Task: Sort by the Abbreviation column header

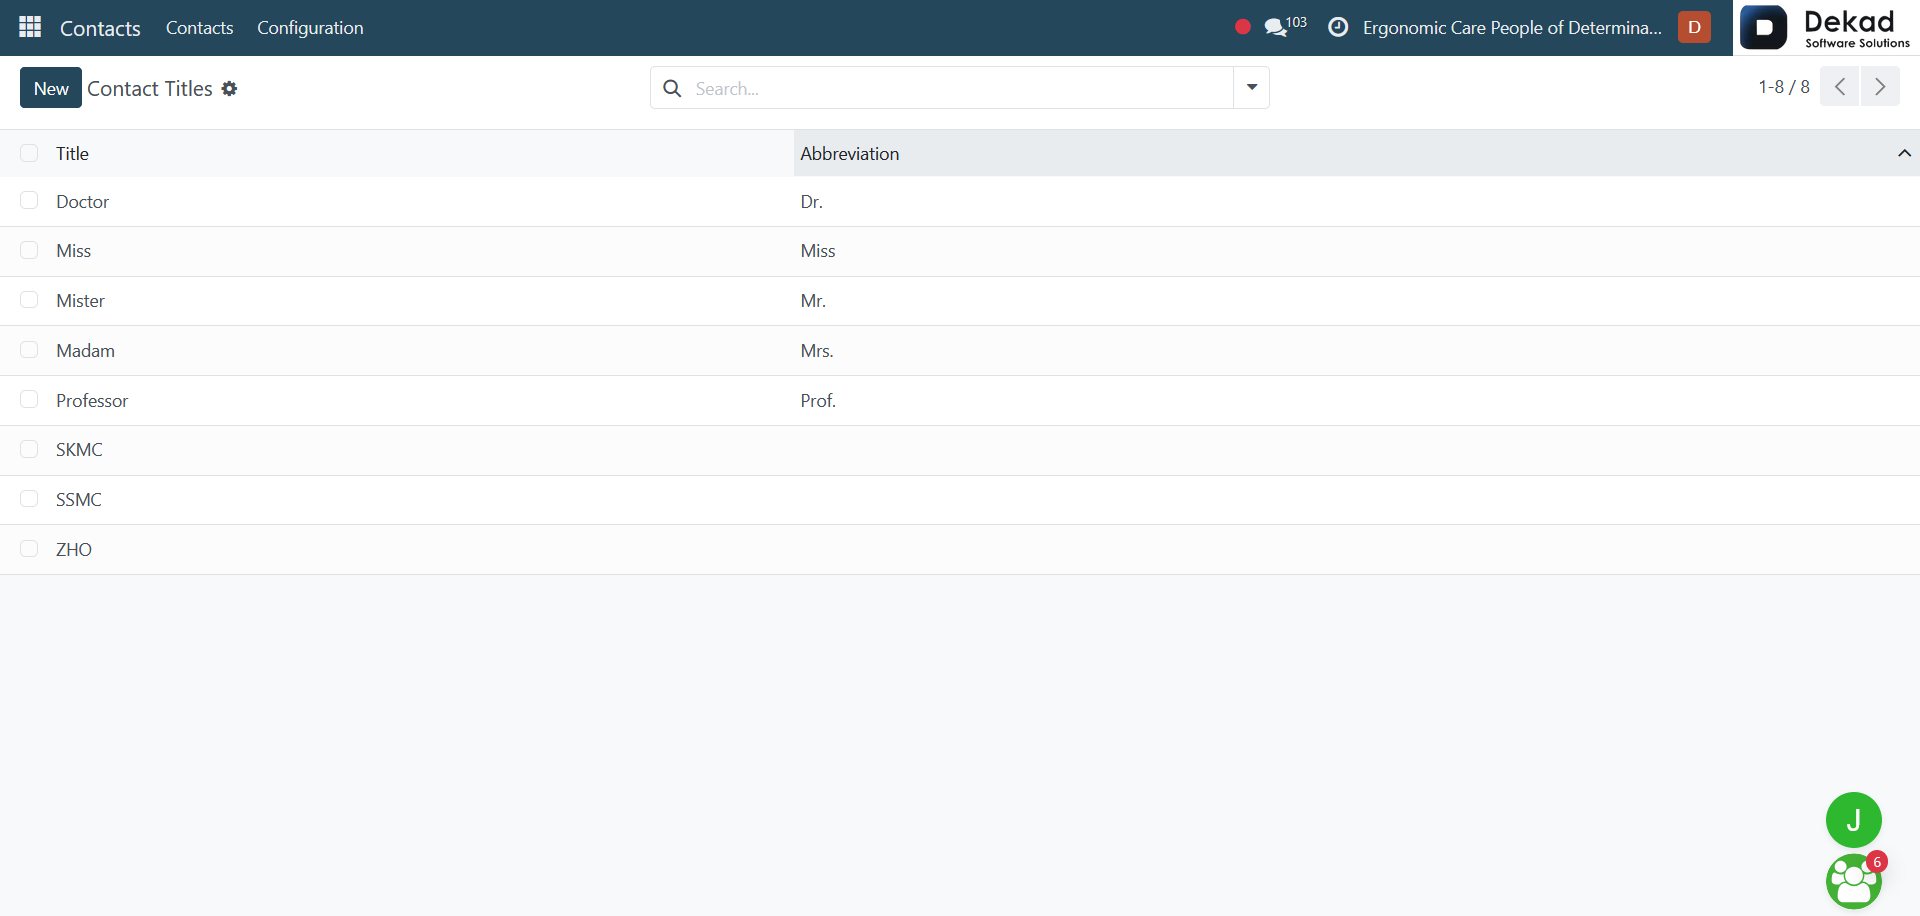Action: (x=849, y=153)
